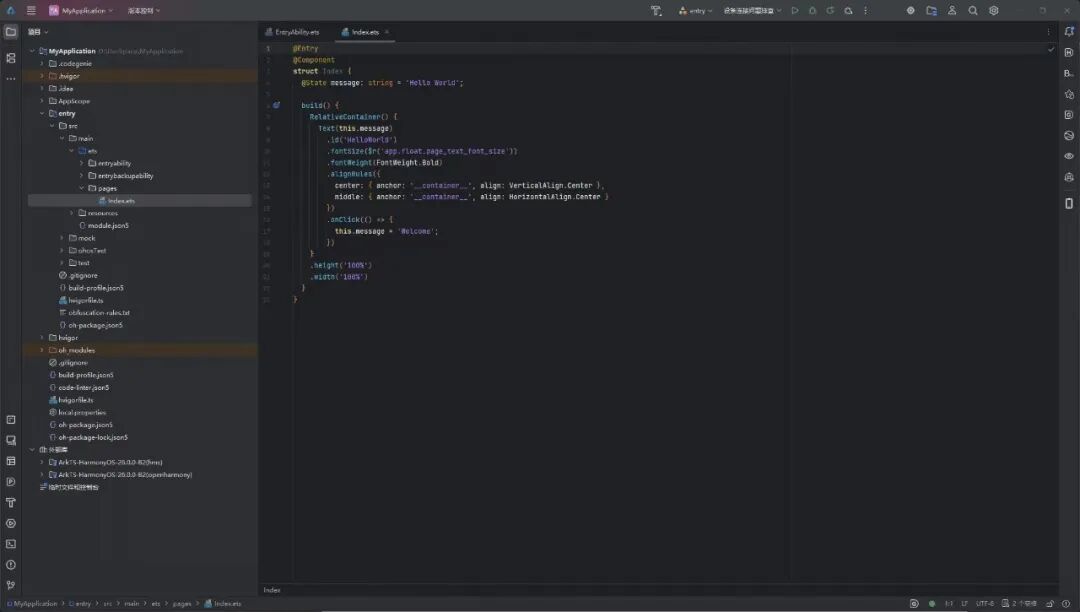Collapse the entry module folder

pos(42,114)
